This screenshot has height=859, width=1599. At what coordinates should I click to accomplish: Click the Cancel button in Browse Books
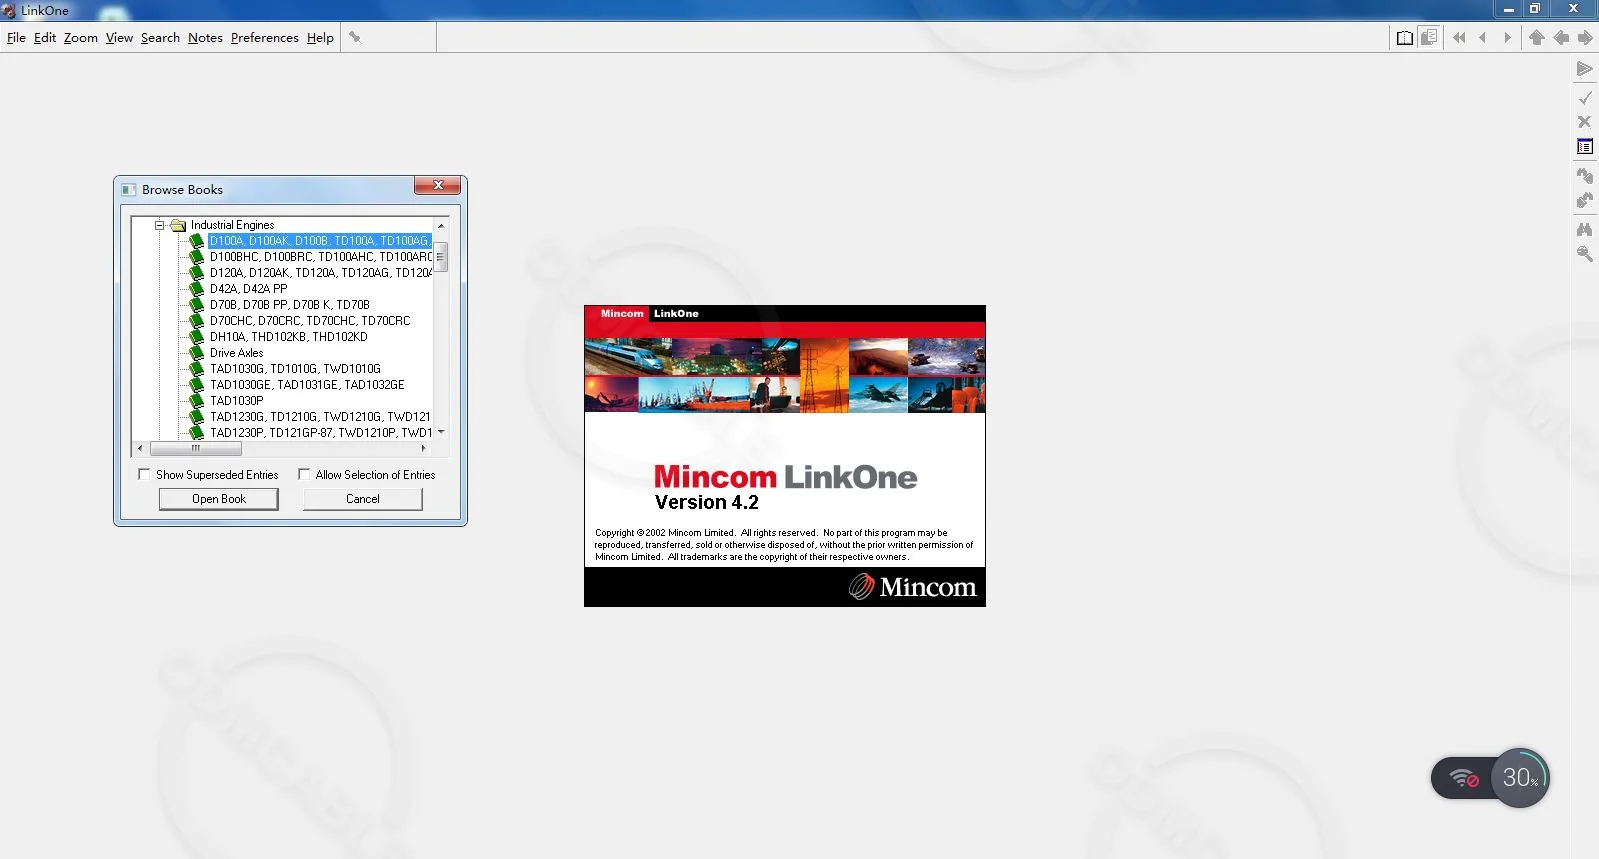tap(363, 499)
